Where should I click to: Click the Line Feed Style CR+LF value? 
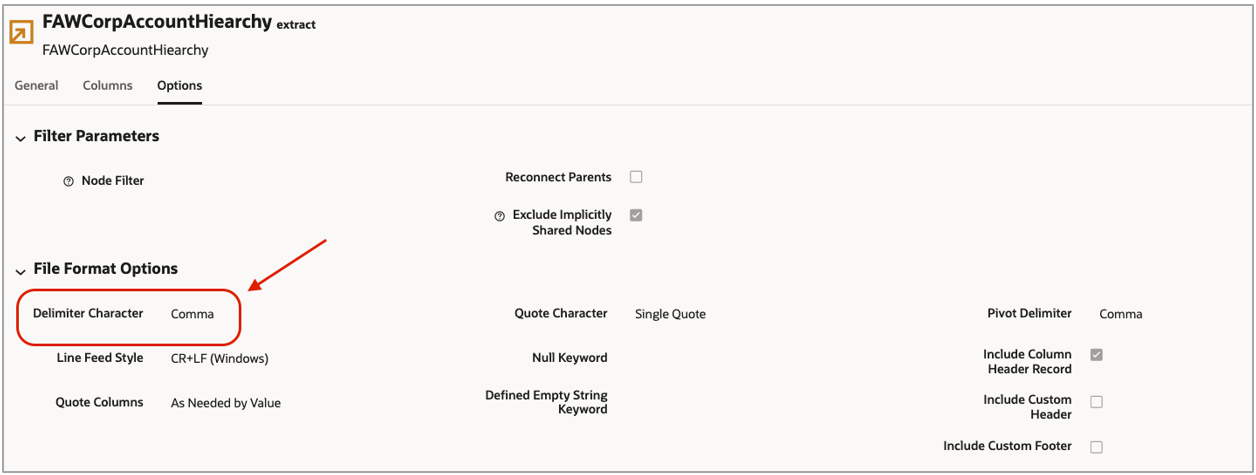click(x=220, y=358)
